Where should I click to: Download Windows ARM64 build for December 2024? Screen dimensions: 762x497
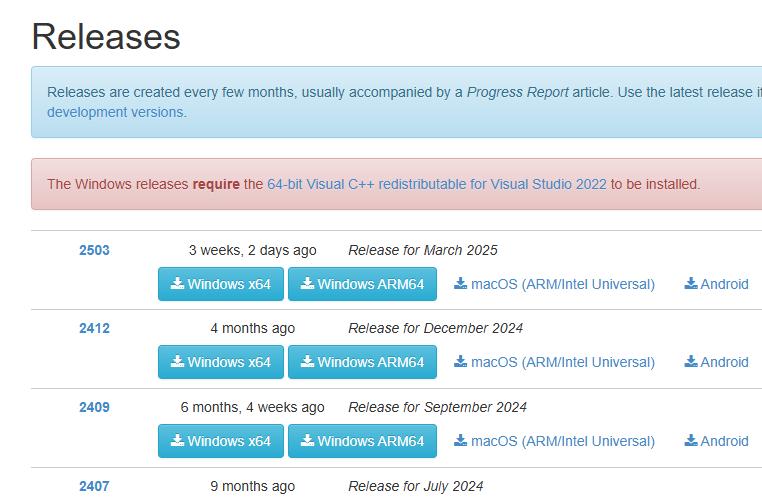click(362, 362)
